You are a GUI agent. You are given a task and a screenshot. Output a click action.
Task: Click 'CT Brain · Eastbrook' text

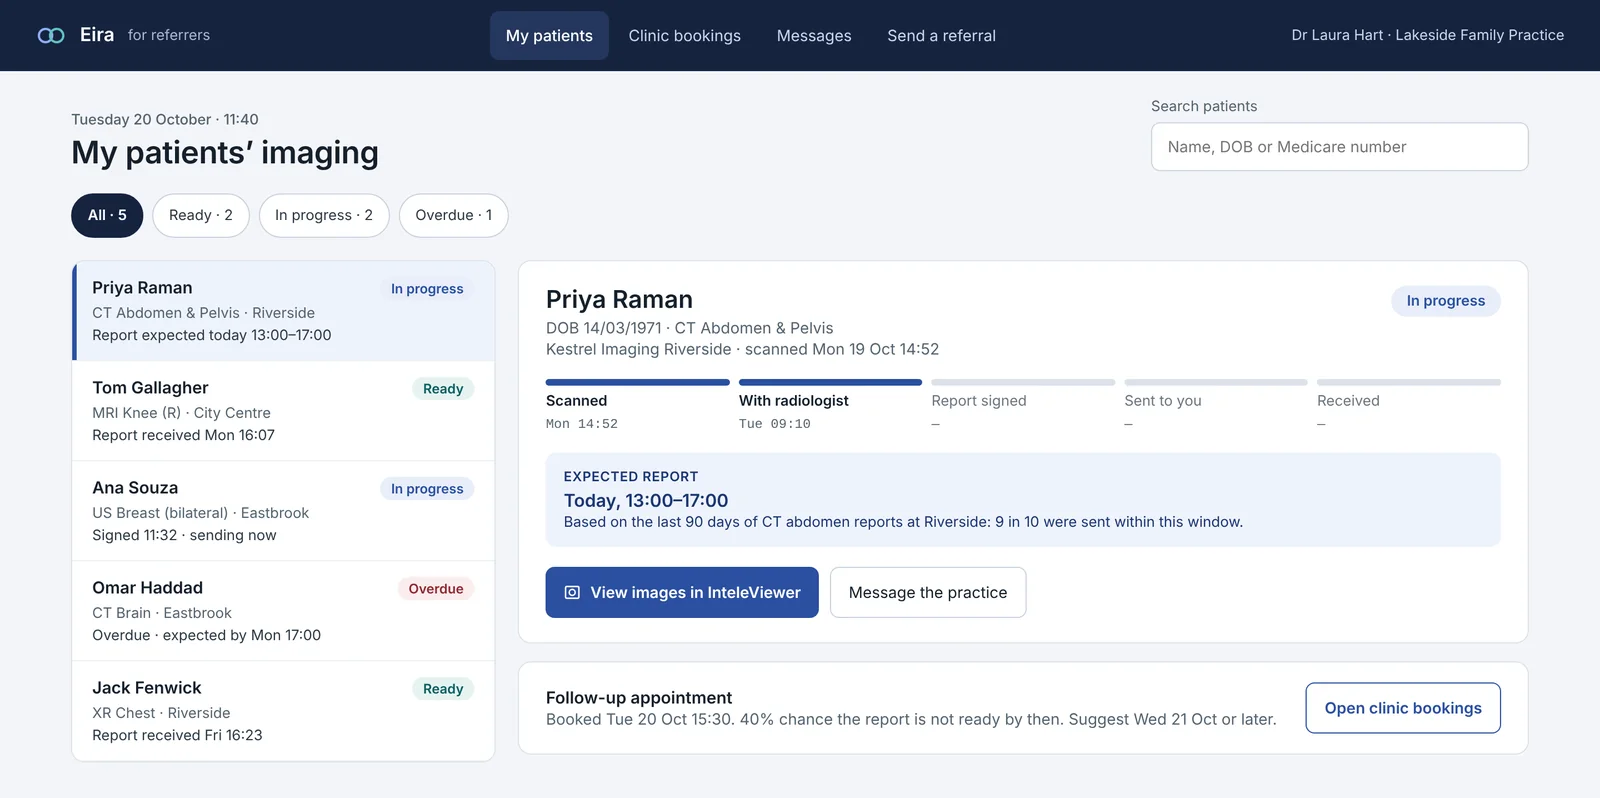(162, 613)
